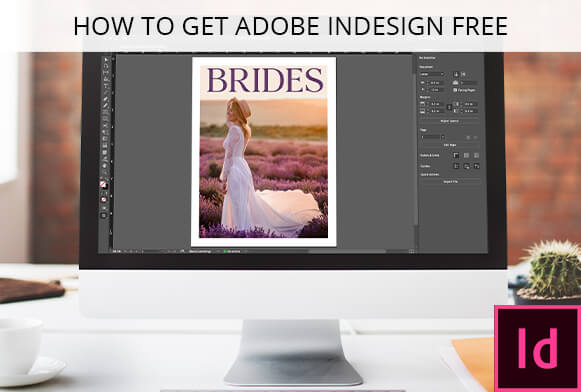Toggle the third Guides icon
581x392 pixels.
(x=477, y=166)
